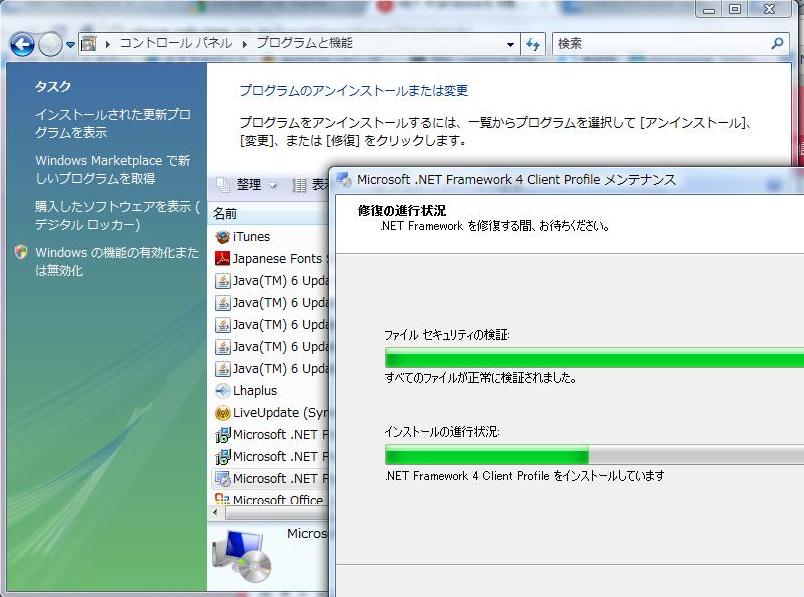
Task: Click the magnifier search icon
Action: point(777,44)
